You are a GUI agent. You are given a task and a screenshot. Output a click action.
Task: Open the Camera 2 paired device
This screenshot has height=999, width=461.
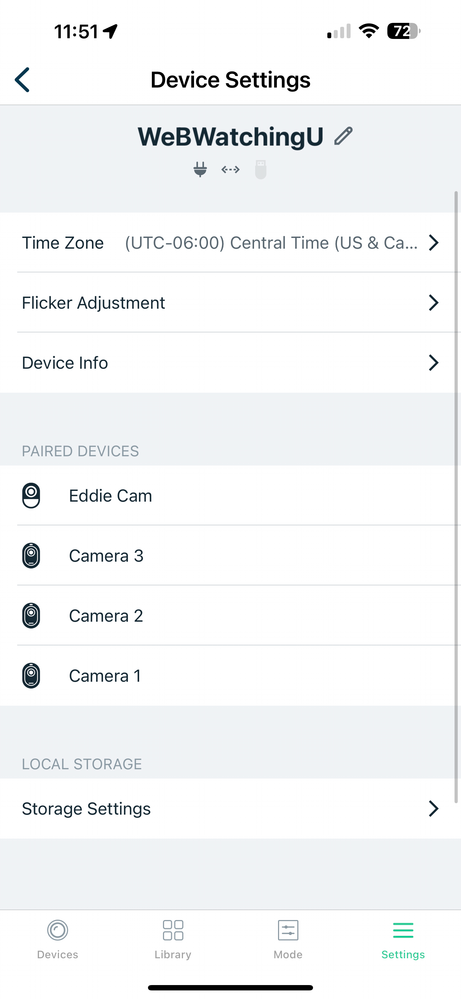click(x=230, y=615)
